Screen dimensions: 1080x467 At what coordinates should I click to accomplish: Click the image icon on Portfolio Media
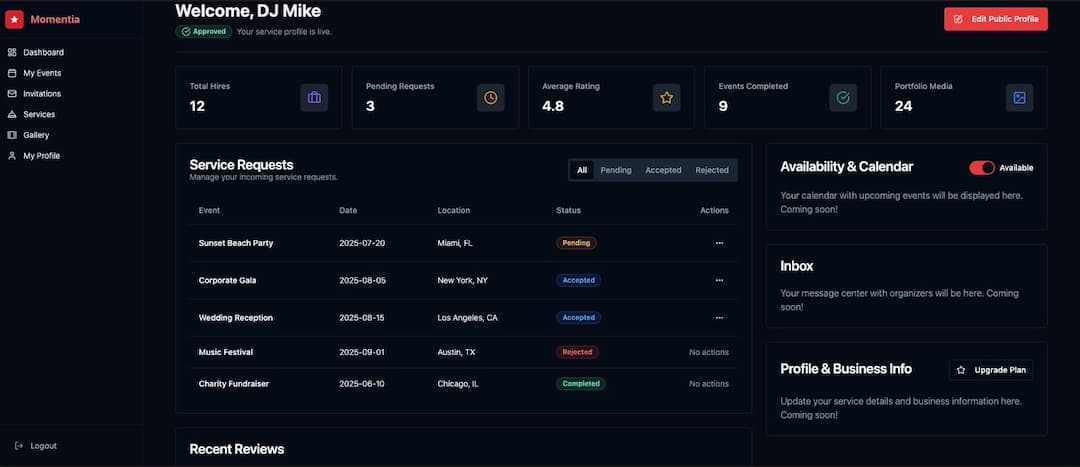pos(1019,97)
